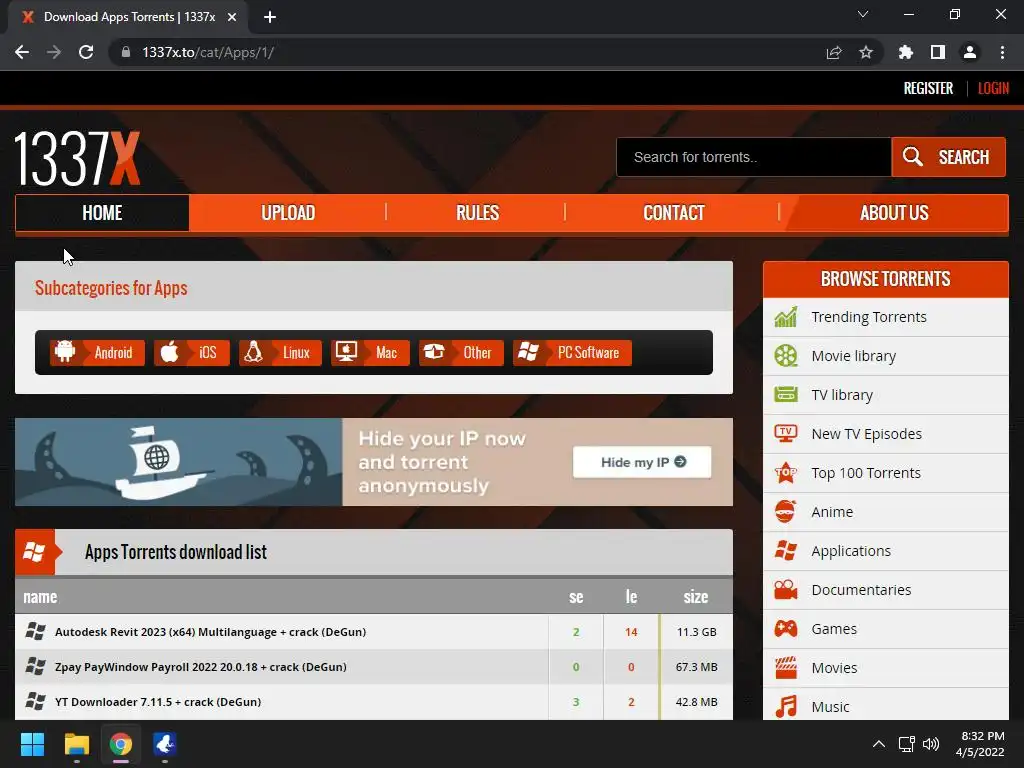Click the Games controller icon
The height and width of the screenshot is (768, 1024).
pos(786,629)
